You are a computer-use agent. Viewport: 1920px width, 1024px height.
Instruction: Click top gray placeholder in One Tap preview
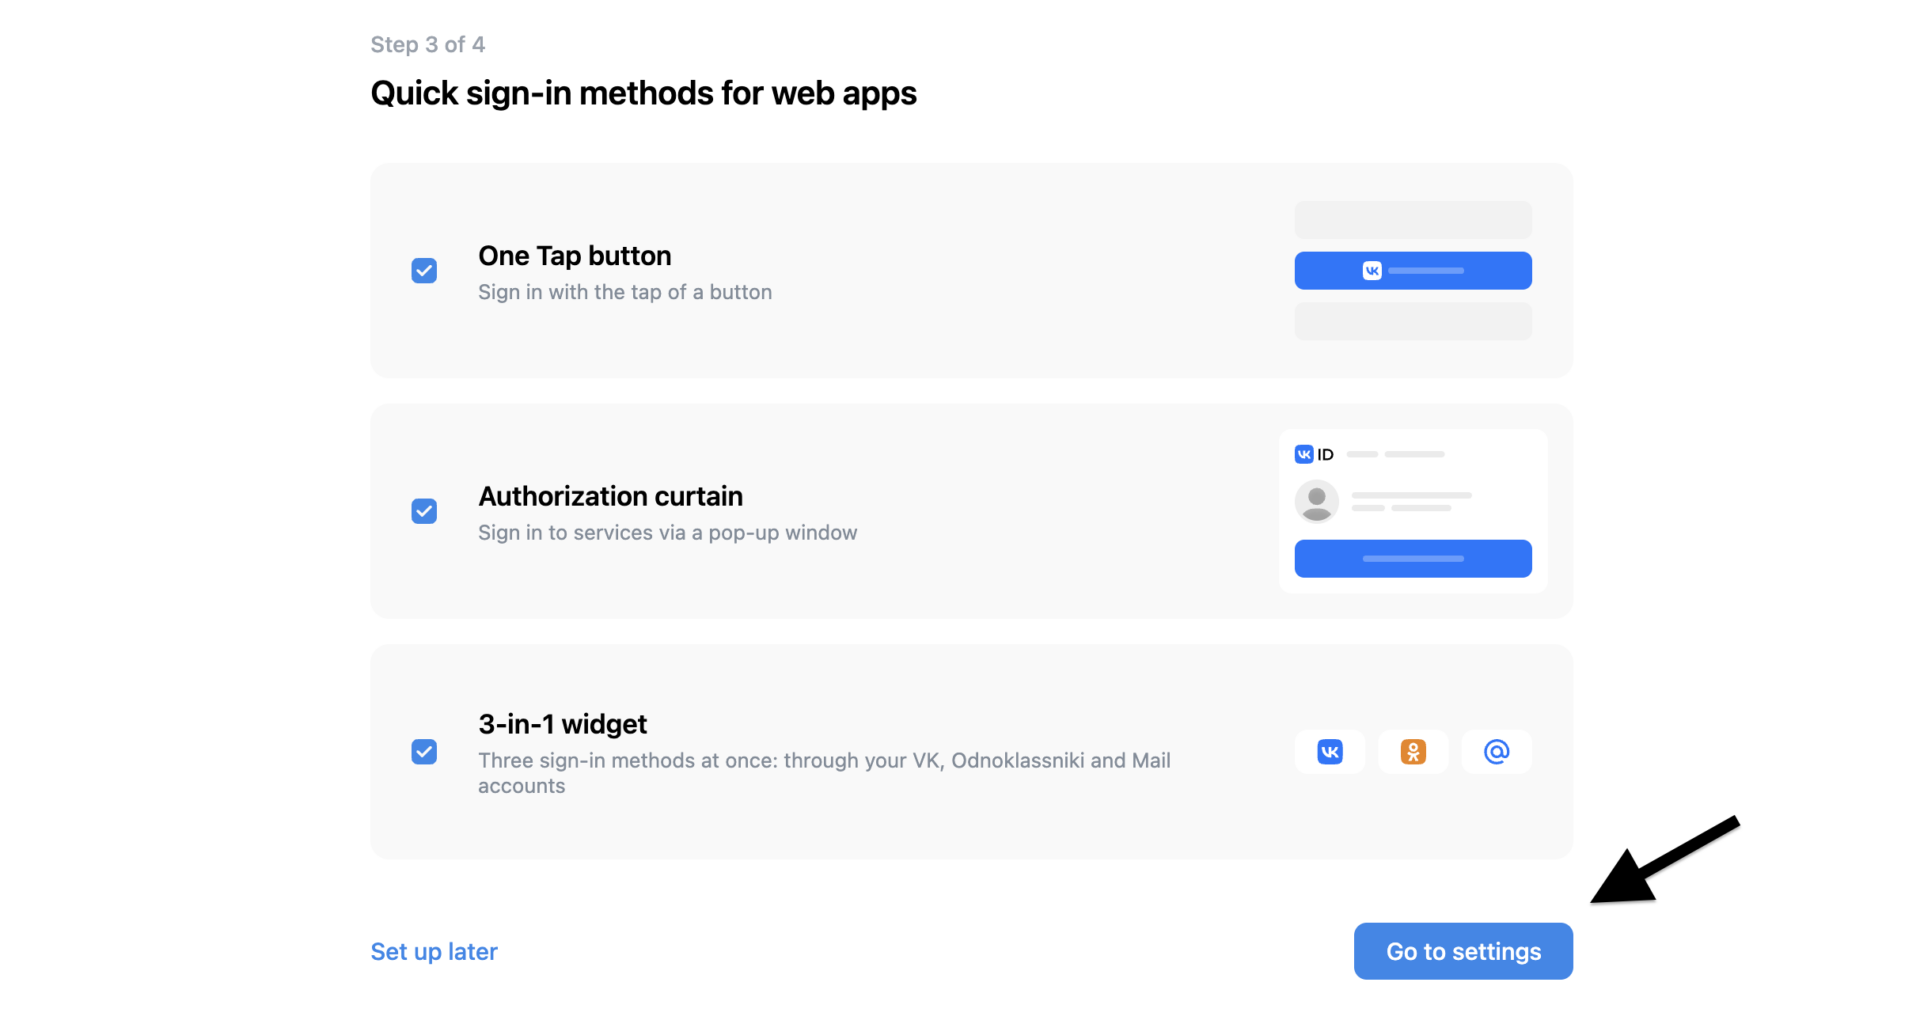pos(1412,220)
